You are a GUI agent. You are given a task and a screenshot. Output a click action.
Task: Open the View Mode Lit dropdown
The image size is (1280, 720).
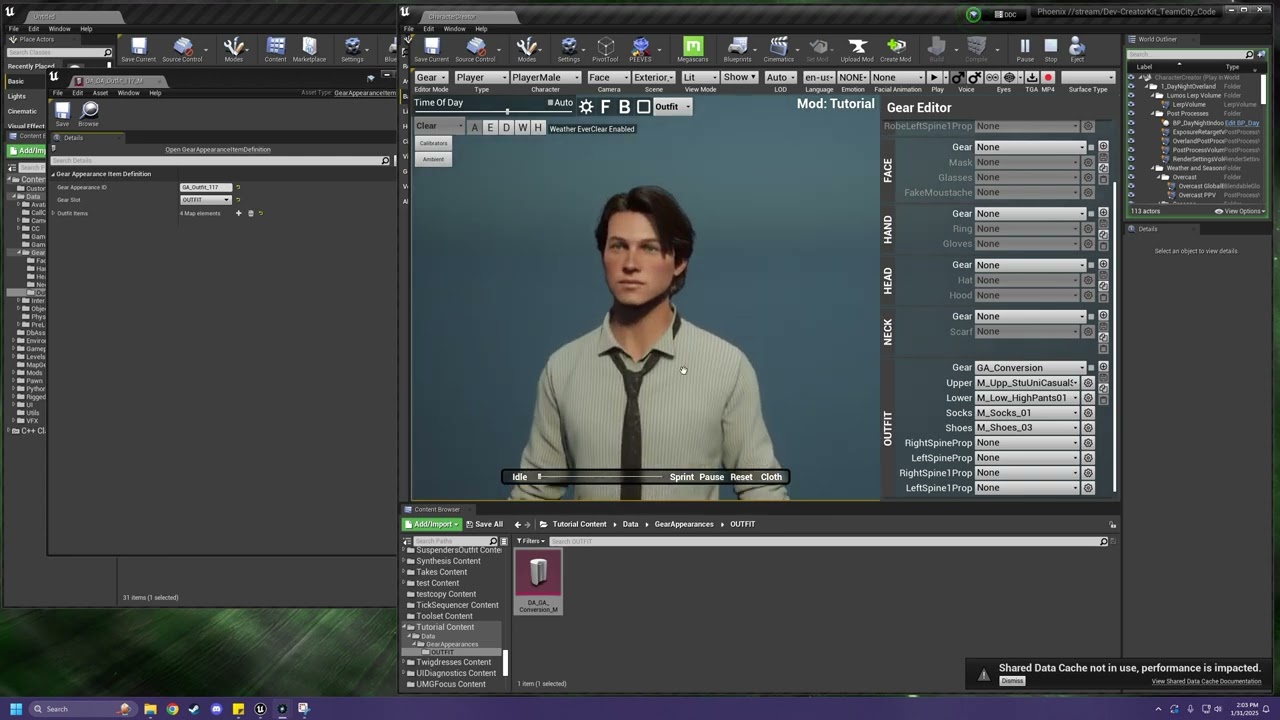[x=699, y=78]
